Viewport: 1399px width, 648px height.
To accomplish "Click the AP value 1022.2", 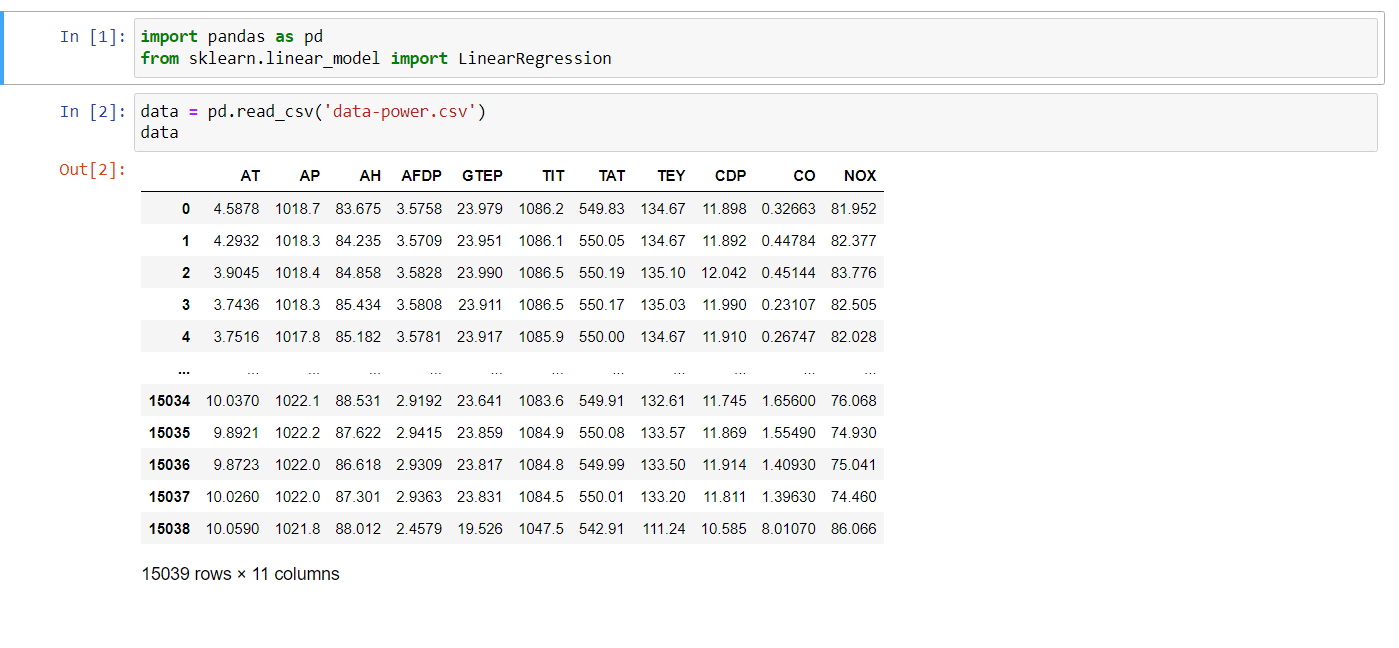I will point(298,433).
